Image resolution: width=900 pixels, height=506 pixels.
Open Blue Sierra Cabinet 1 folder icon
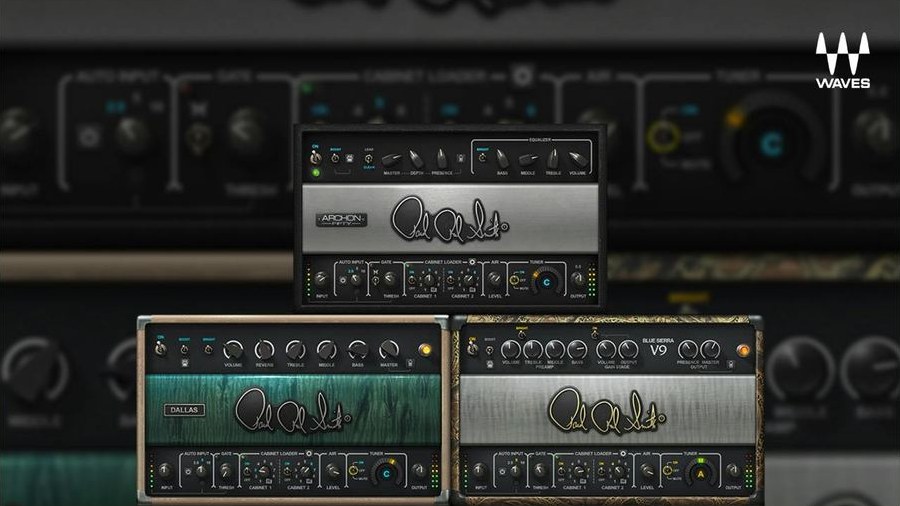(x=583, y=481)
